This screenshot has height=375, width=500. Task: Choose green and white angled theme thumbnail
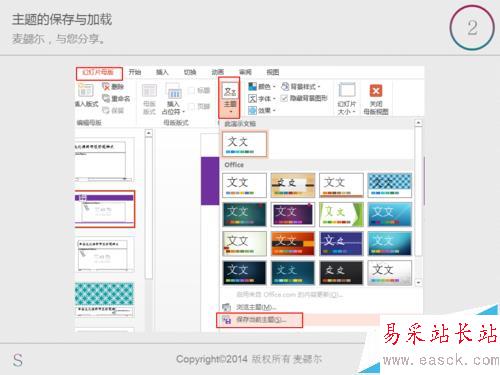click(341, 214)
